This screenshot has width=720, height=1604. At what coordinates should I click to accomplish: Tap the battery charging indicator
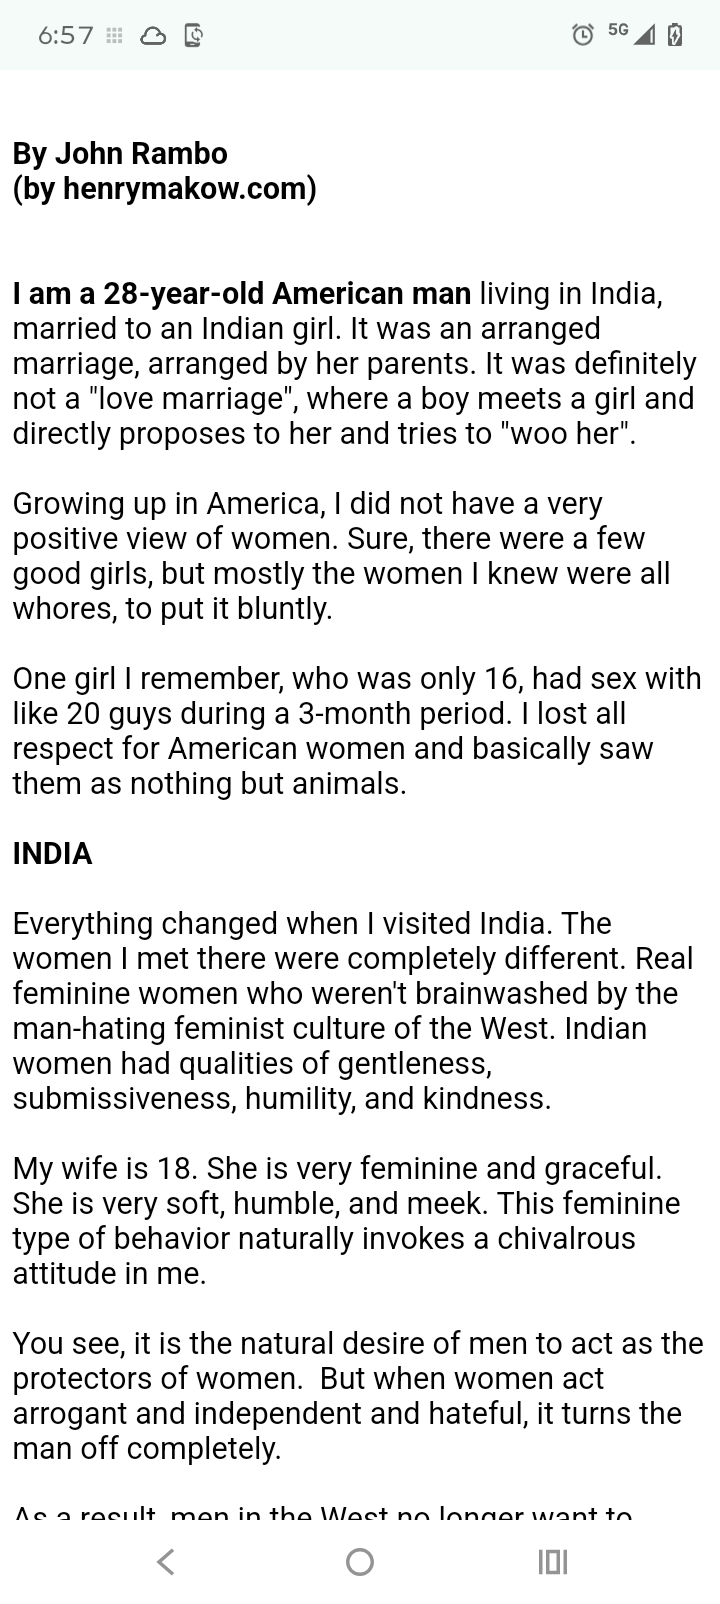pos(675,35)
